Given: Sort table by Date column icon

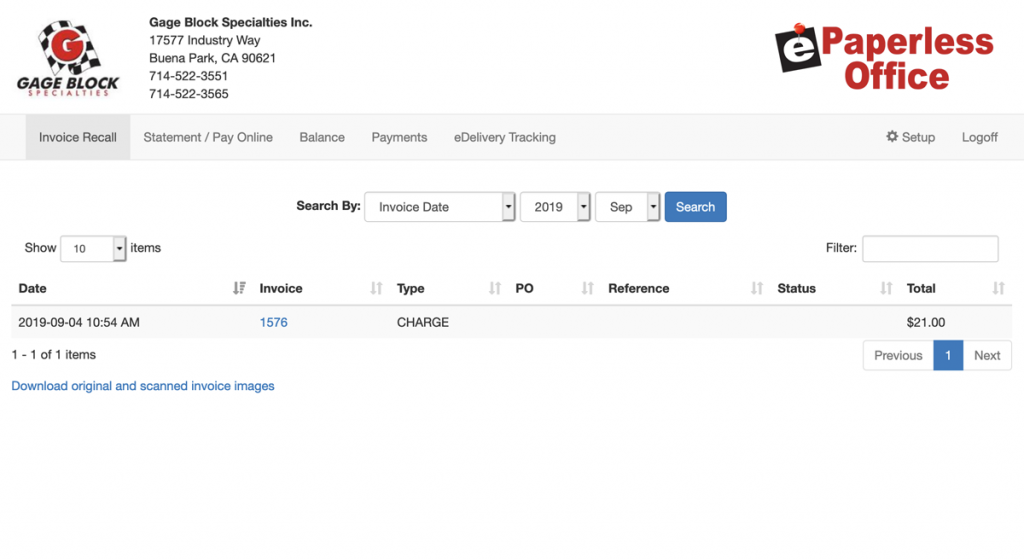Looking at the screenshot, I should (x=238, y=288).
